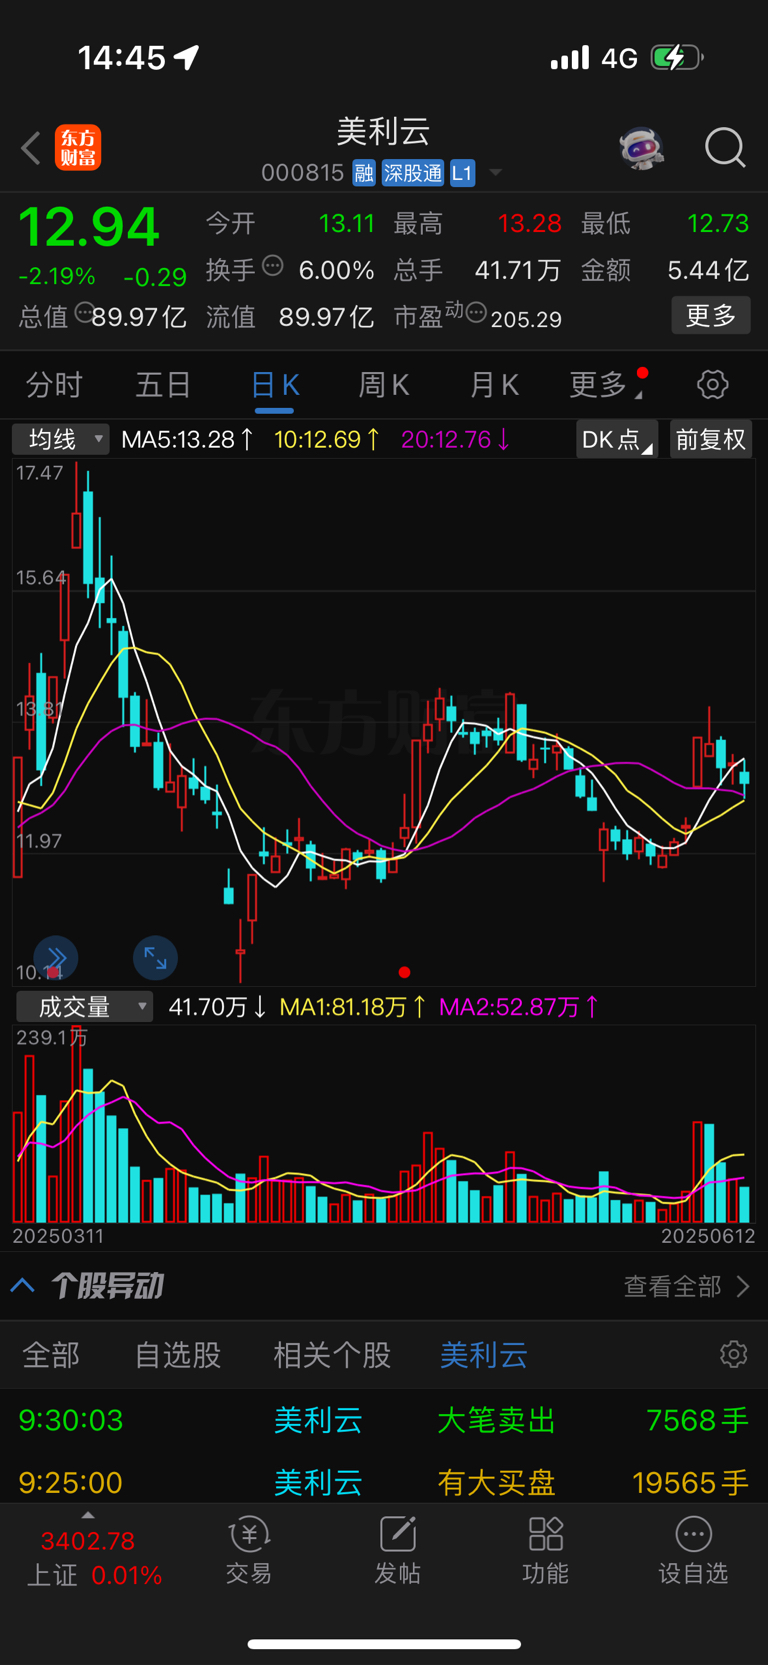Tap the 融 margin badge
Image resolution: width=769 pixels, height=1665 pixels.
(x=364, y=173)
